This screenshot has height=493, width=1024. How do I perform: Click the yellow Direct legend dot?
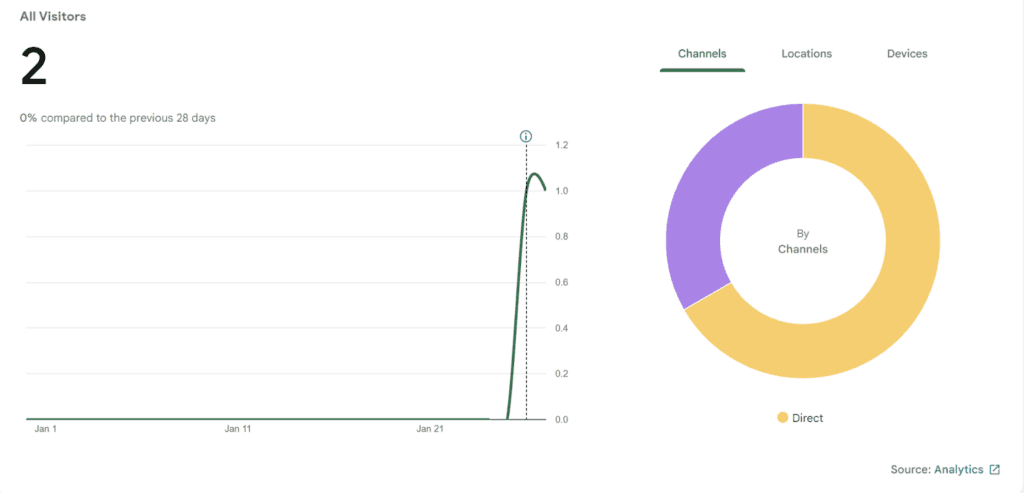tap(782, 418)
